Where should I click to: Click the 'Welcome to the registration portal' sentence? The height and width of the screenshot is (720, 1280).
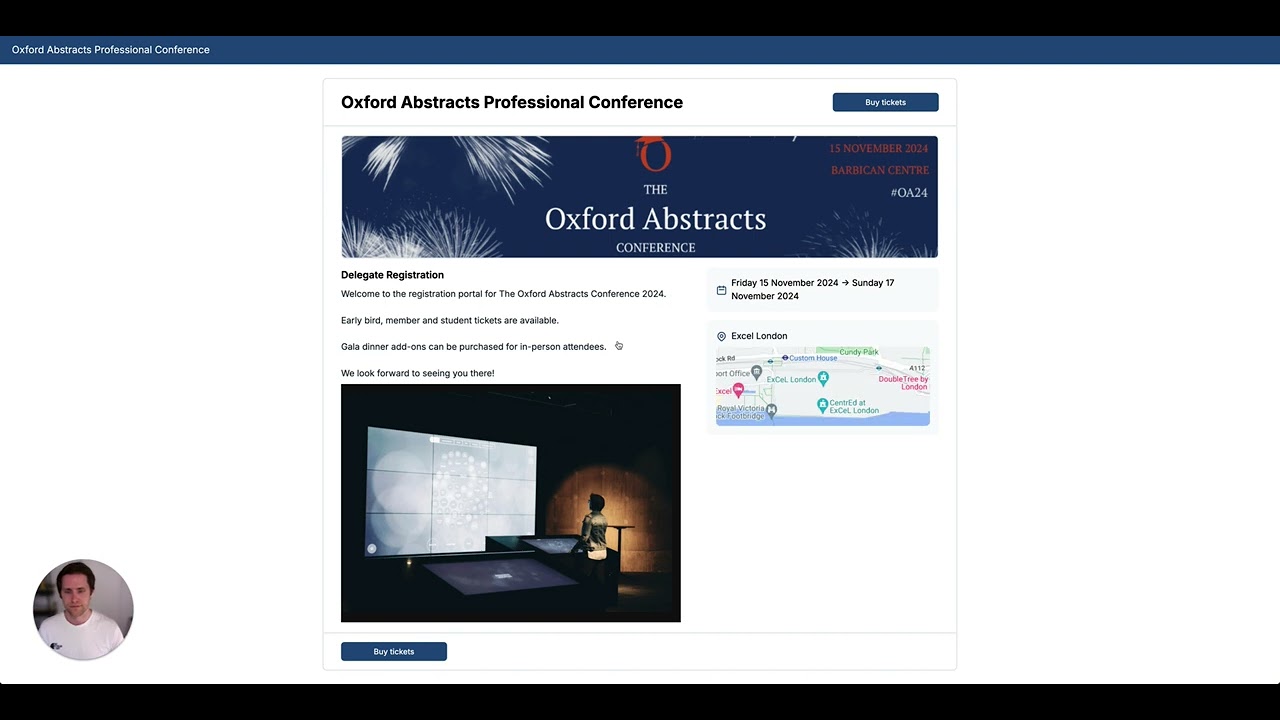503,294
